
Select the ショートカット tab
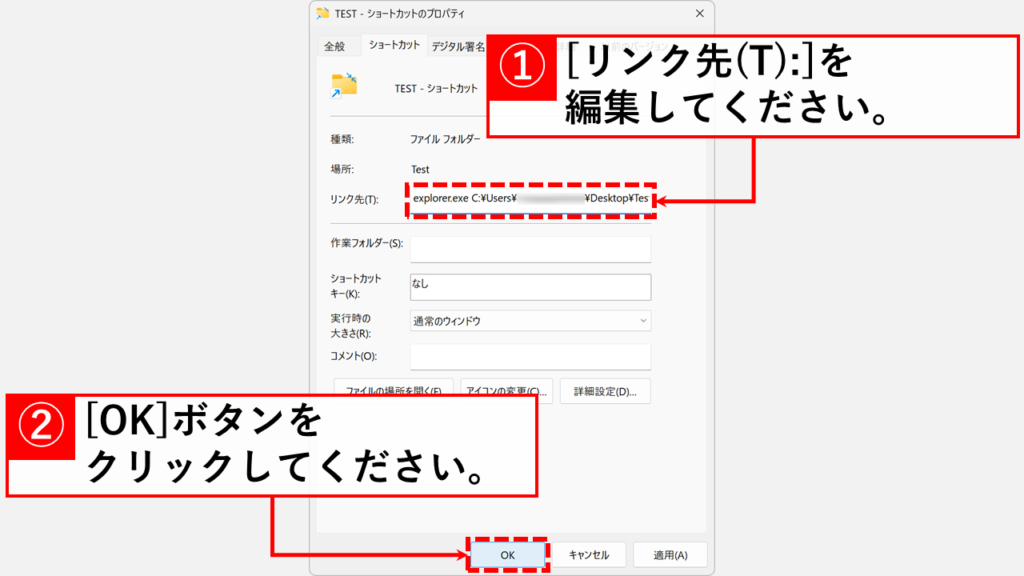point(394,46)
